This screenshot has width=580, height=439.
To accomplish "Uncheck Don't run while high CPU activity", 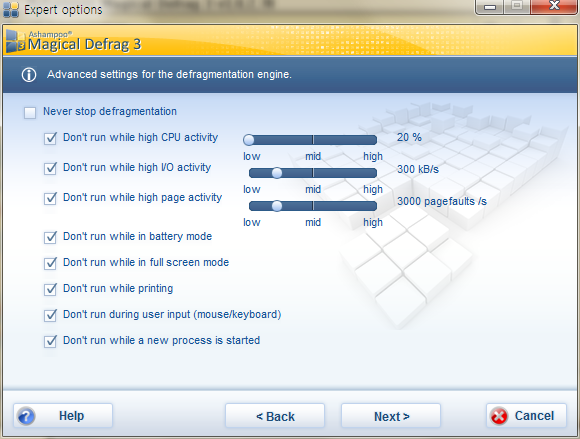I will coord(50,138).
